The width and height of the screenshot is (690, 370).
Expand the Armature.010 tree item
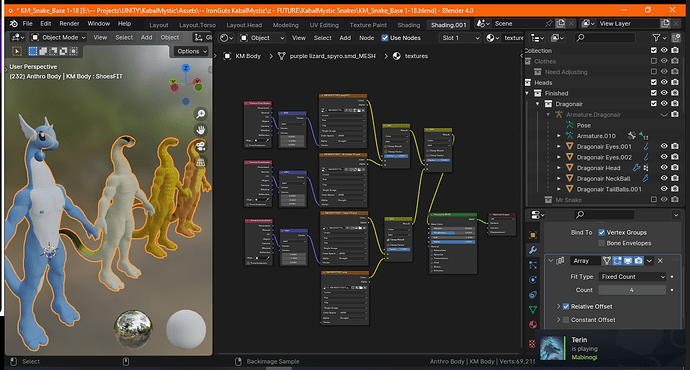(x=559, y=136)
